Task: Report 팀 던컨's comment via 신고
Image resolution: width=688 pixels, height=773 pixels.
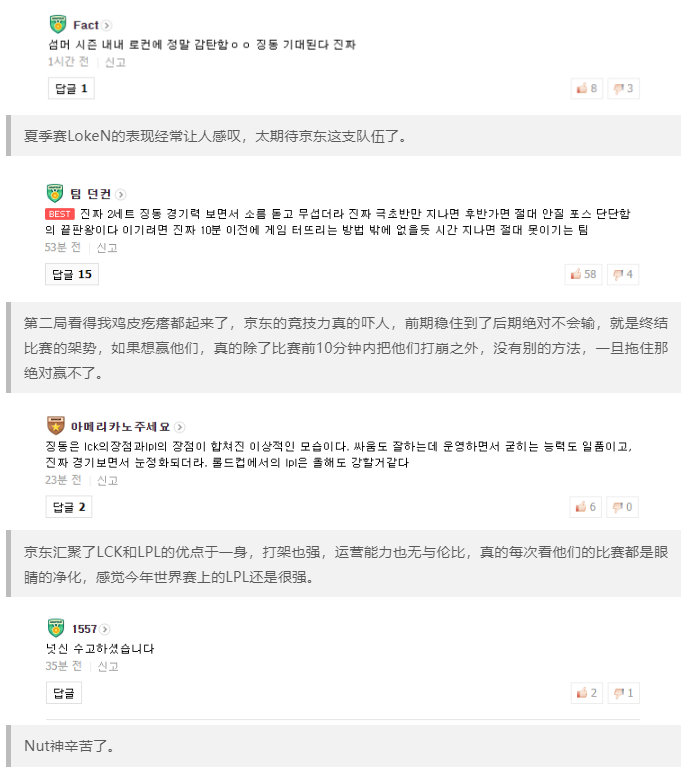Action: coord(107,246)
